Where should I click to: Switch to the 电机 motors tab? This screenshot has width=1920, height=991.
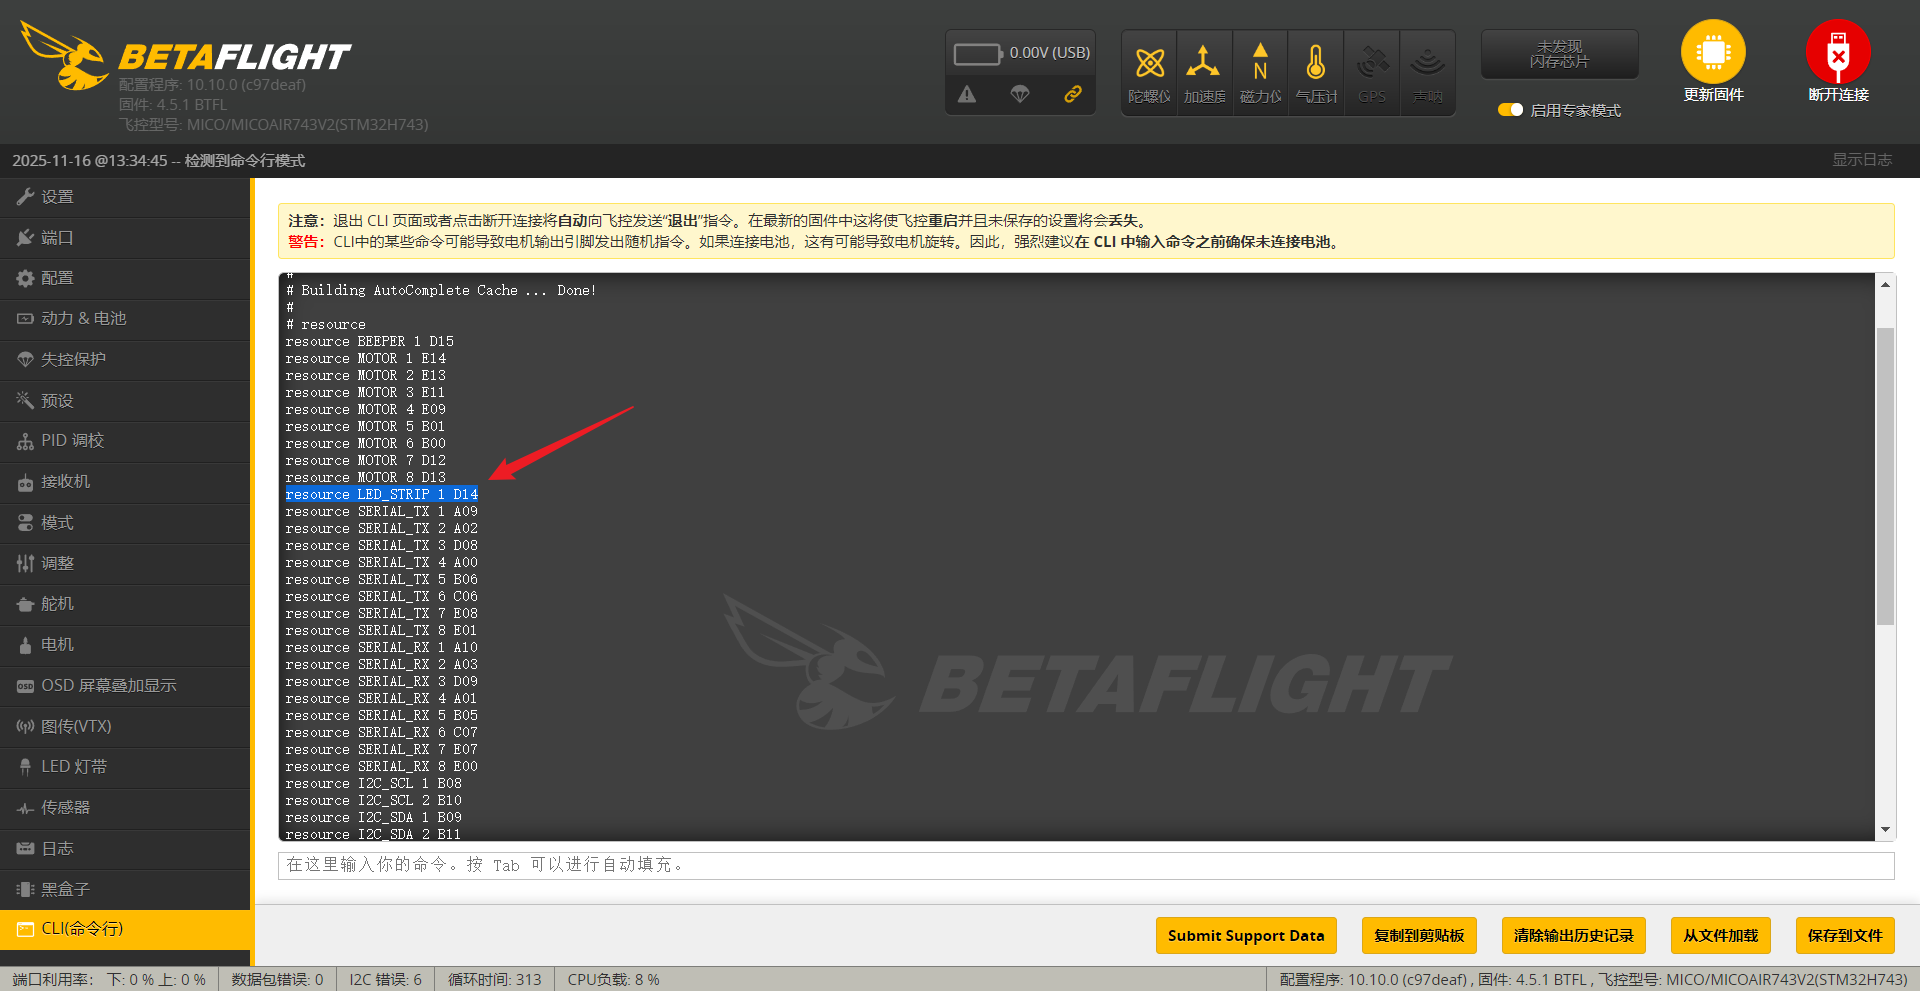tap(57, 645)
